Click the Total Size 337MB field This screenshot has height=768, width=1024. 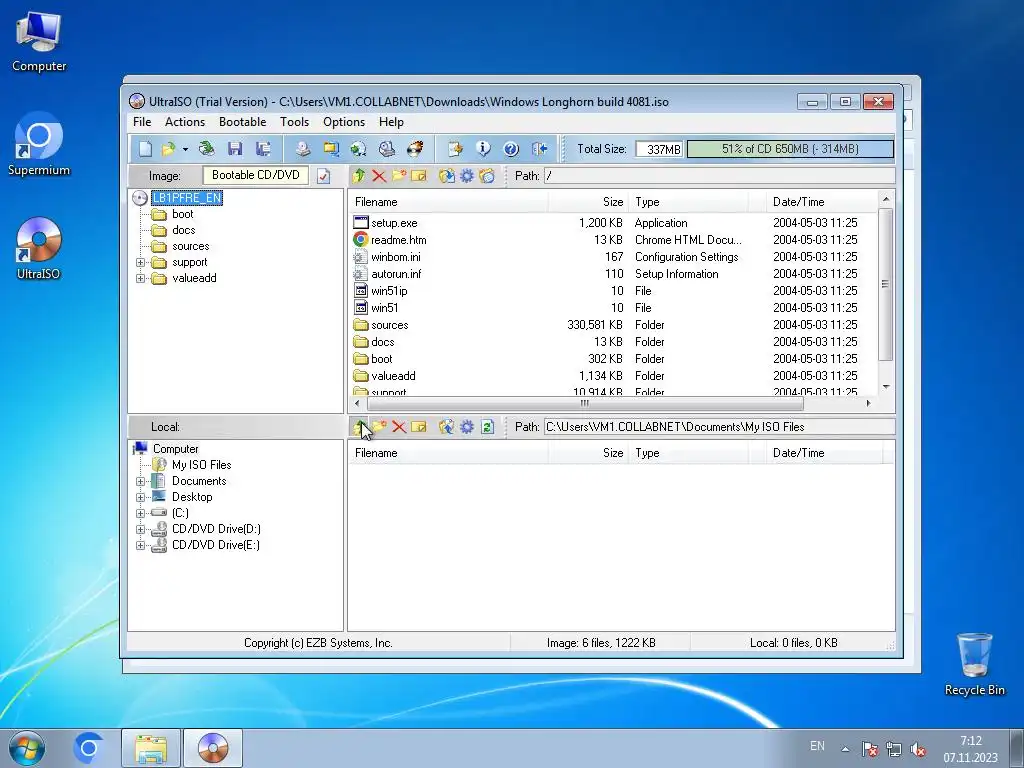659,150
